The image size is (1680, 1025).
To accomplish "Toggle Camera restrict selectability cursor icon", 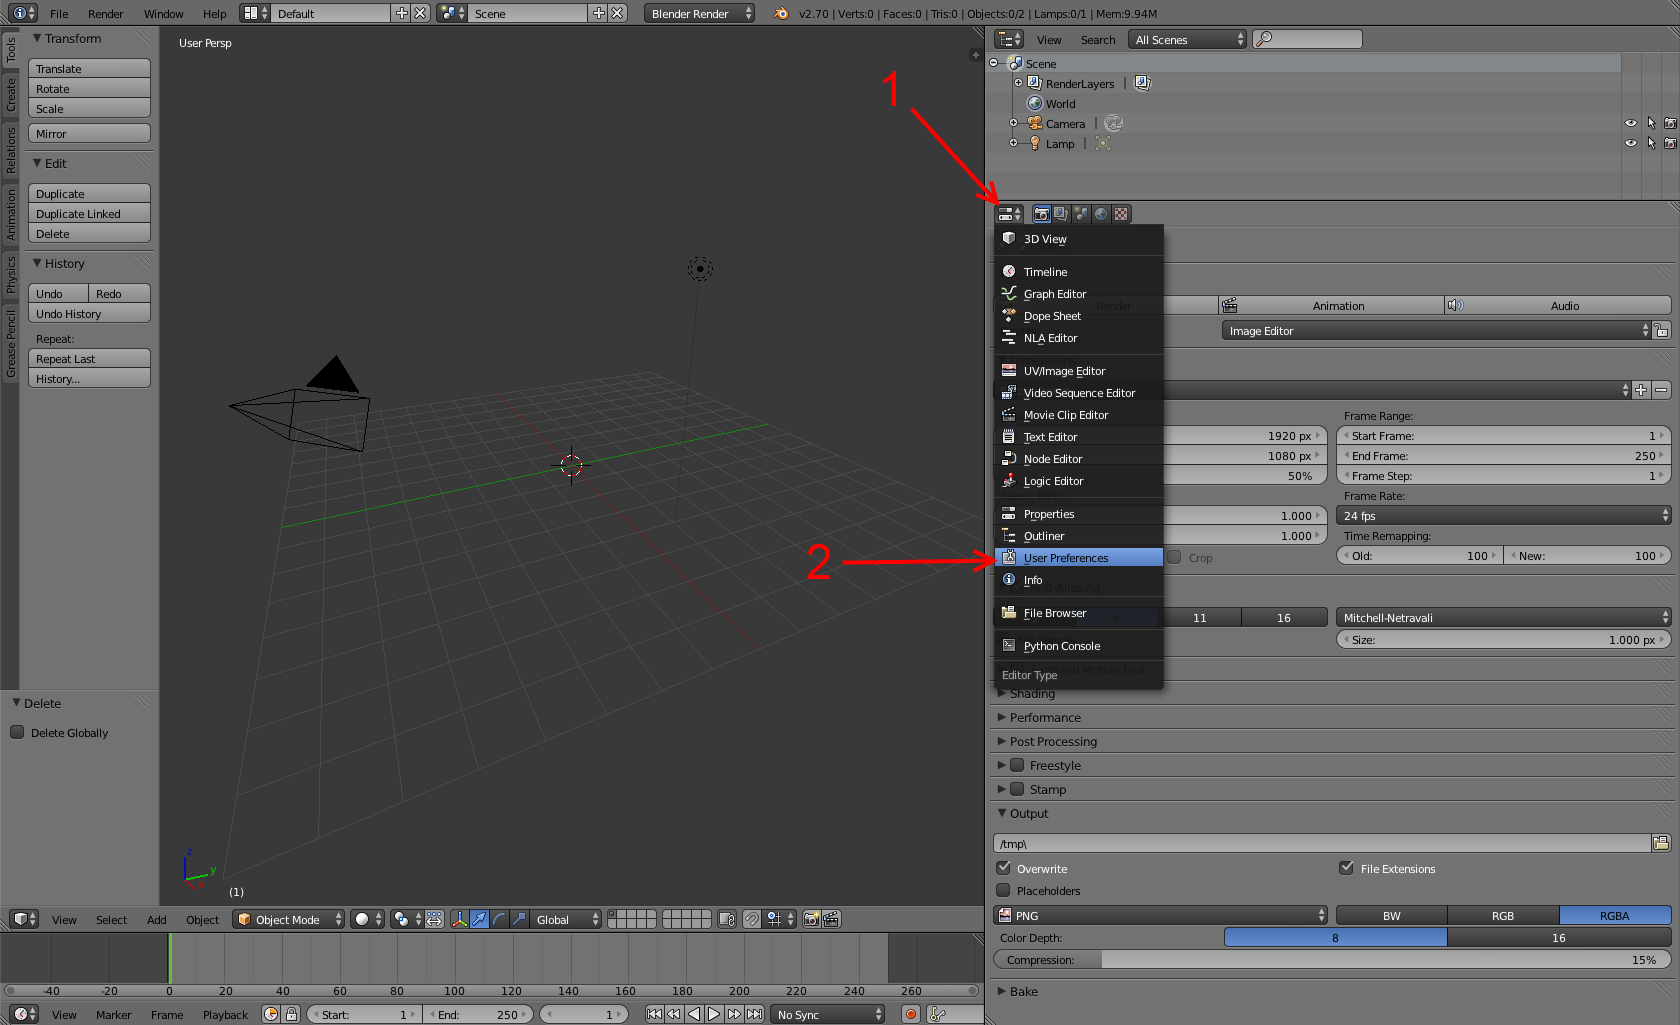I will 1651,124.
